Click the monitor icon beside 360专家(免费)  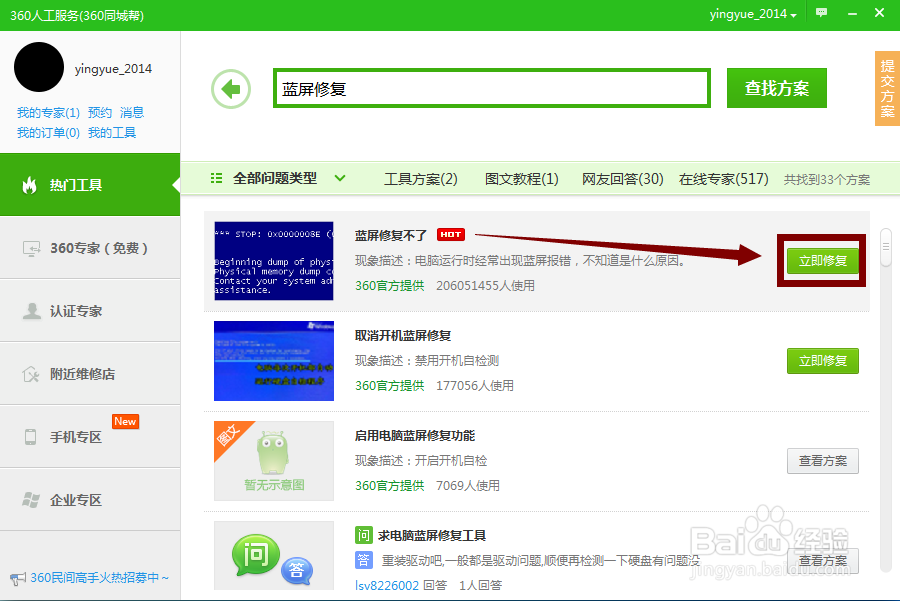(31, 248)
